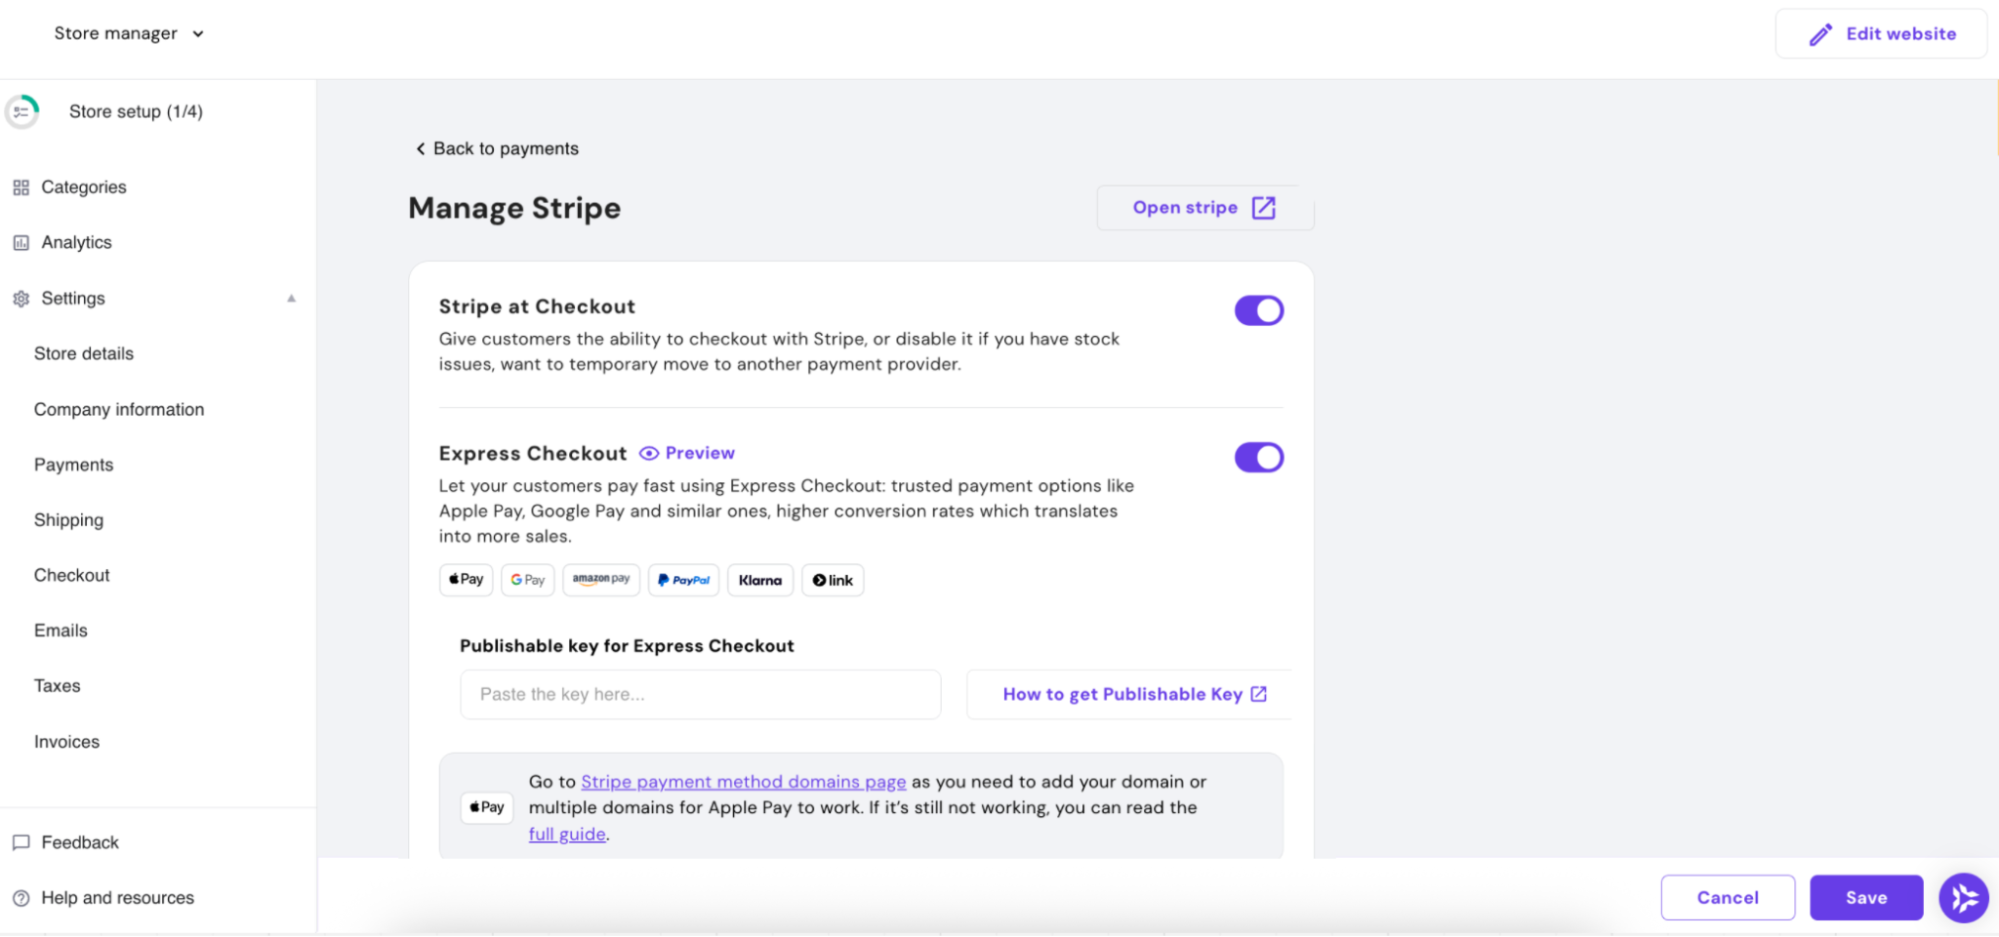
Task: Click the Analytics chart icon
Action: pos(21,243)
